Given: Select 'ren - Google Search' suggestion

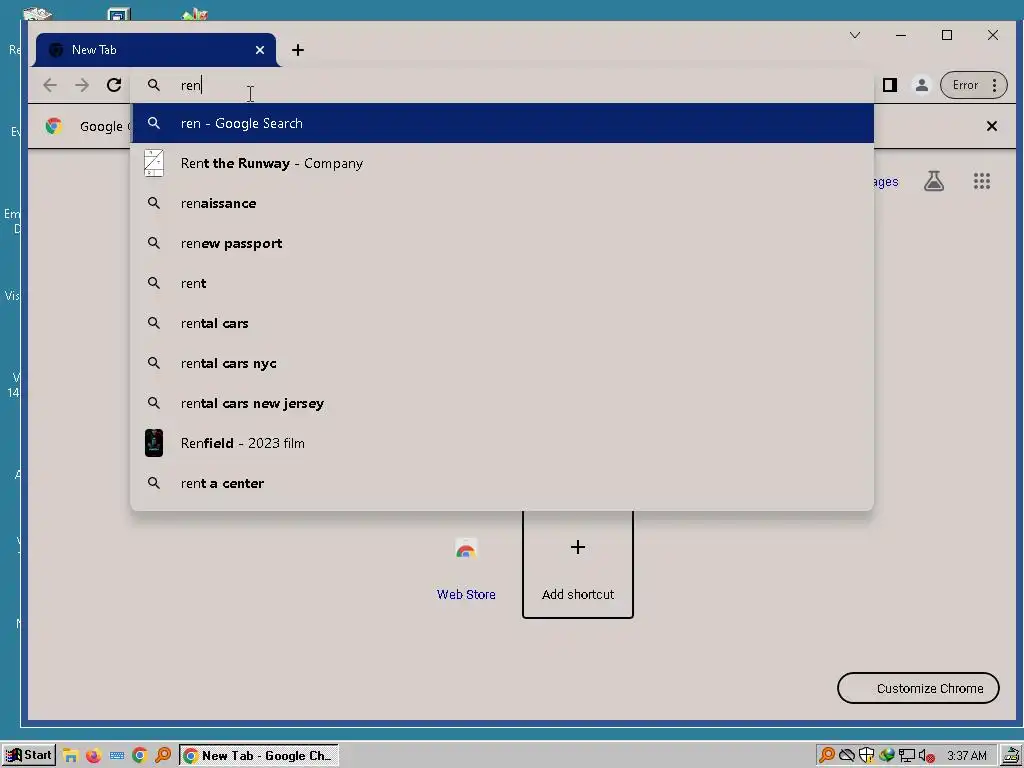Looking at the screenshot, I should click(502, 123).
